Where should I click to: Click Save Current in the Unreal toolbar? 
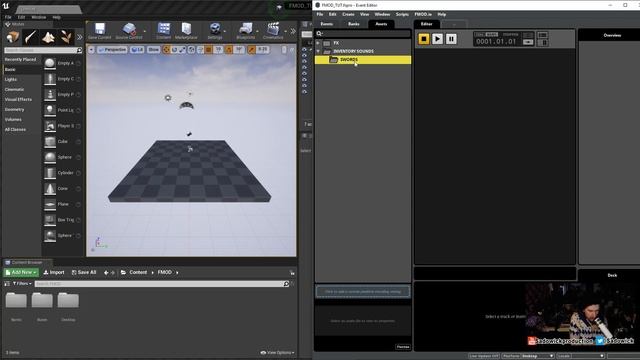(100, 31)
